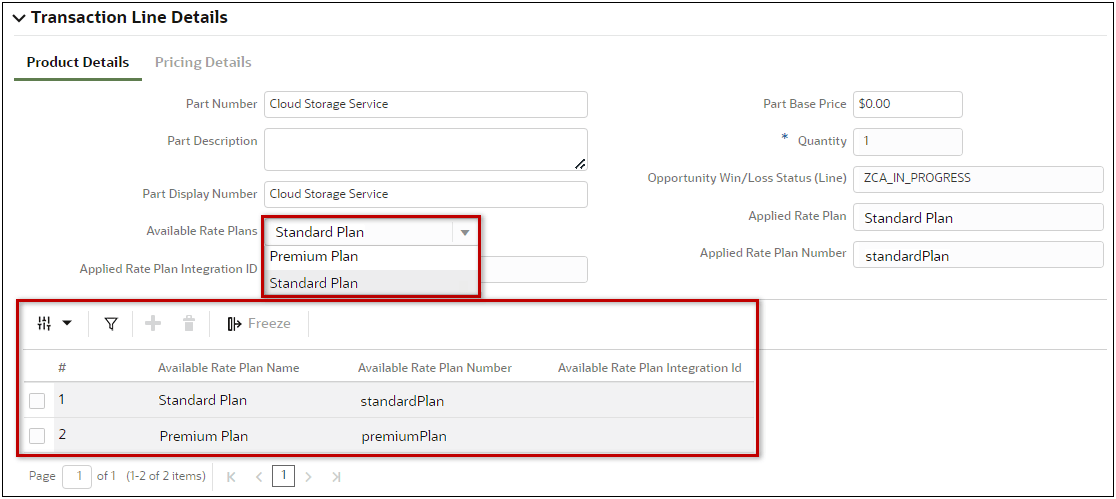Go to first page arrow icon
Viewport: 1116px width, 499px height.
click(231, 476)
